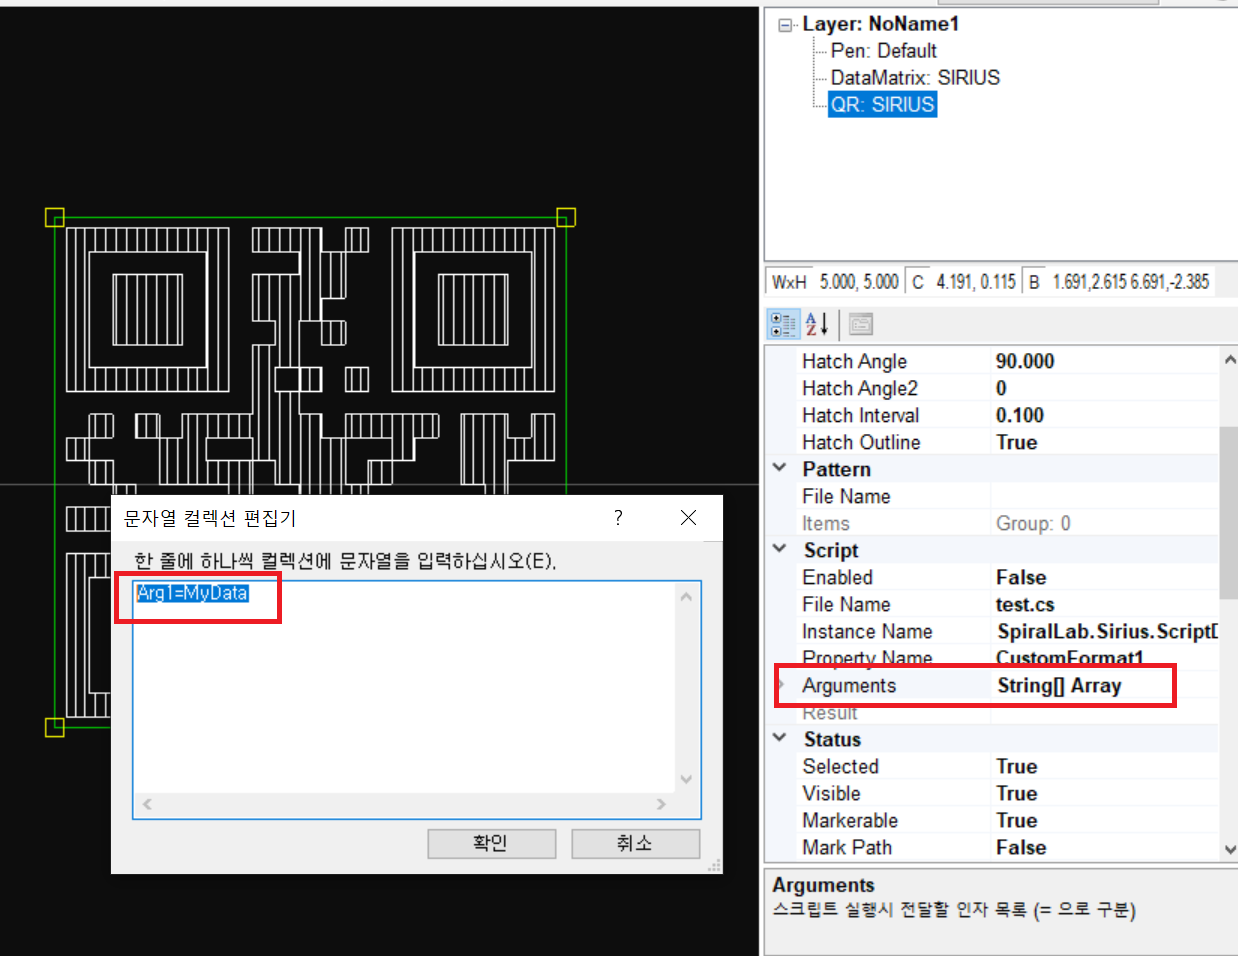This screenshot has height=956, width=1238.
Task: Click the dialog horizontal scroll left arrow
Action: [148, 804]
